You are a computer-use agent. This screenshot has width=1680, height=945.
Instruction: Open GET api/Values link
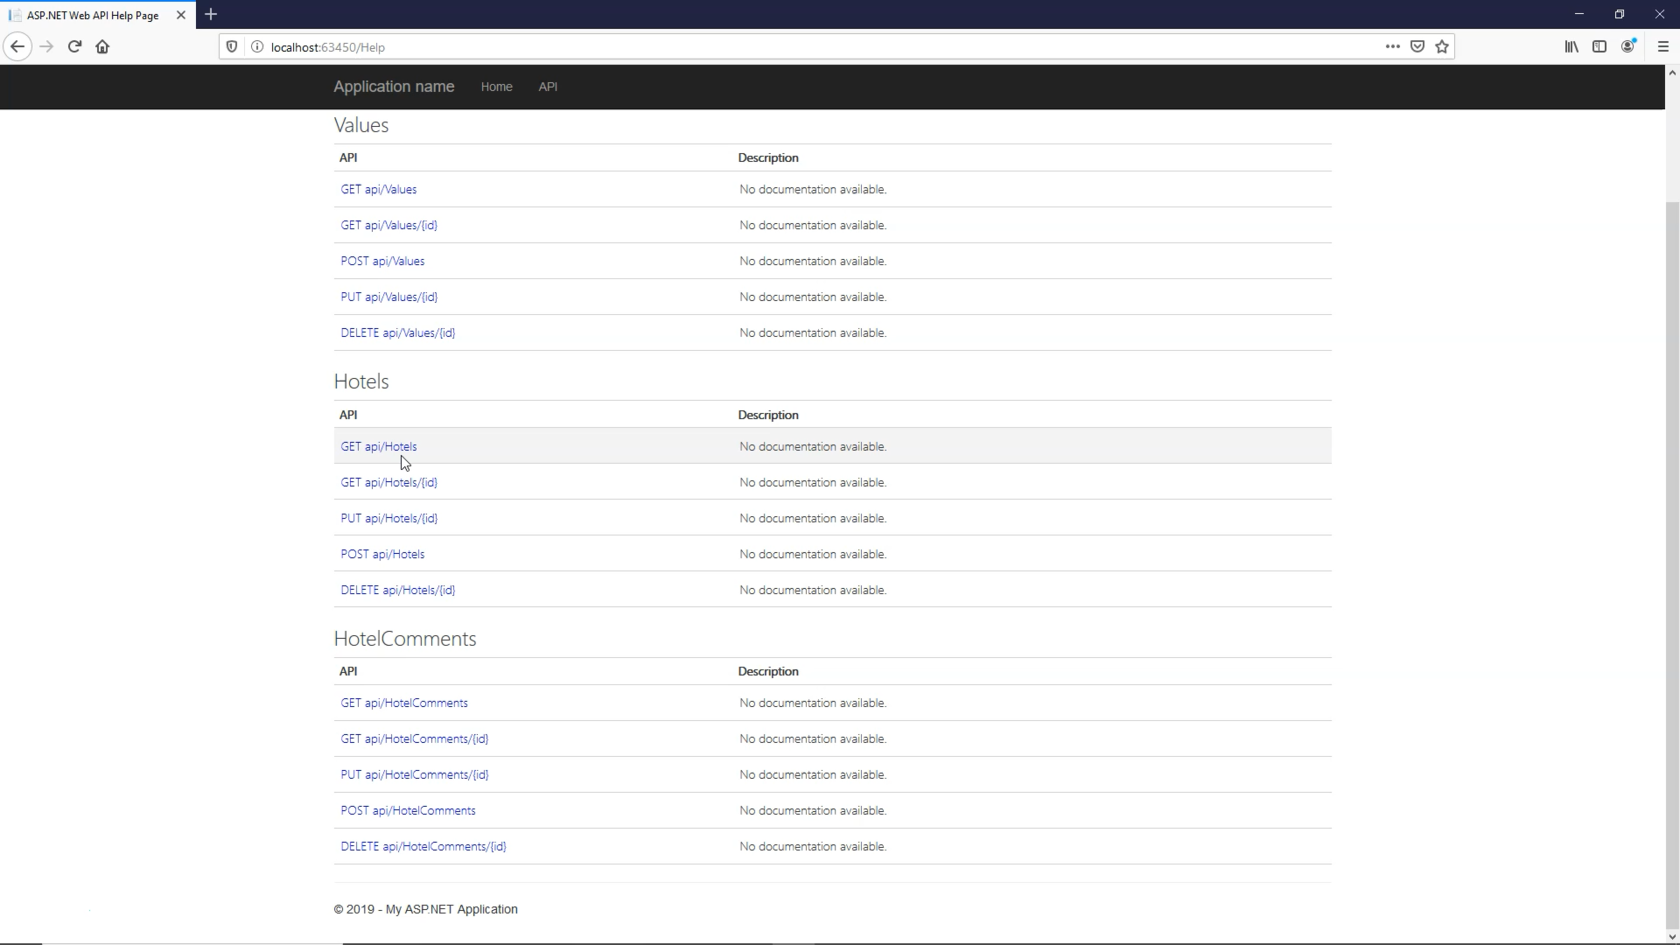(378, 189)
